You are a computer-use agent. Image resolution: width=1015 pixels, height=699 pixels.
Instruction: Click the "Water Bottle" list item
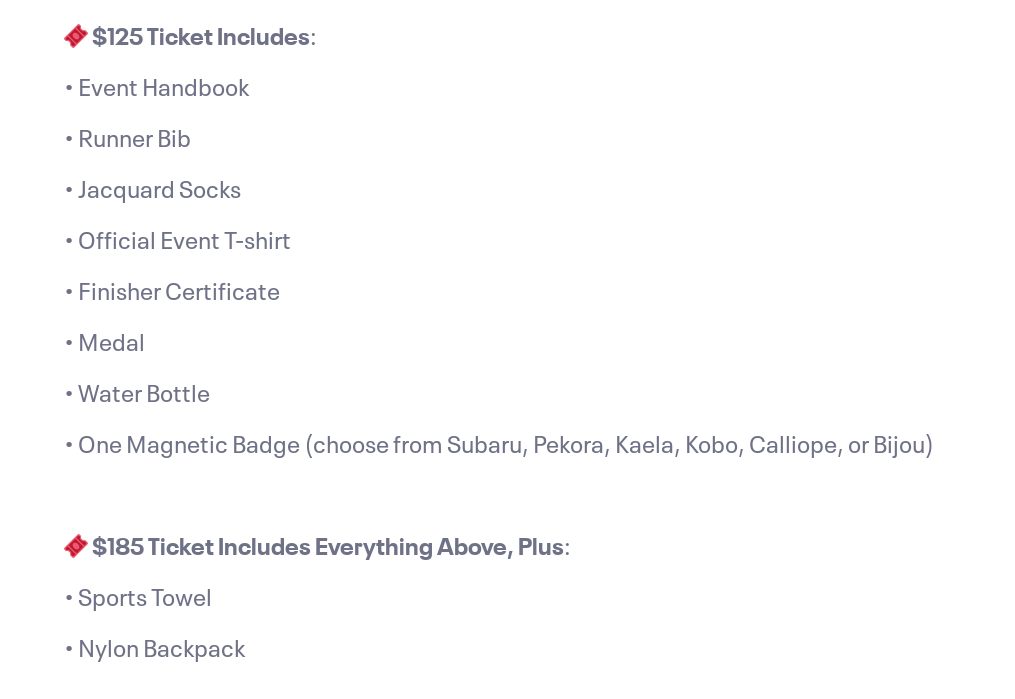[144, 394]
